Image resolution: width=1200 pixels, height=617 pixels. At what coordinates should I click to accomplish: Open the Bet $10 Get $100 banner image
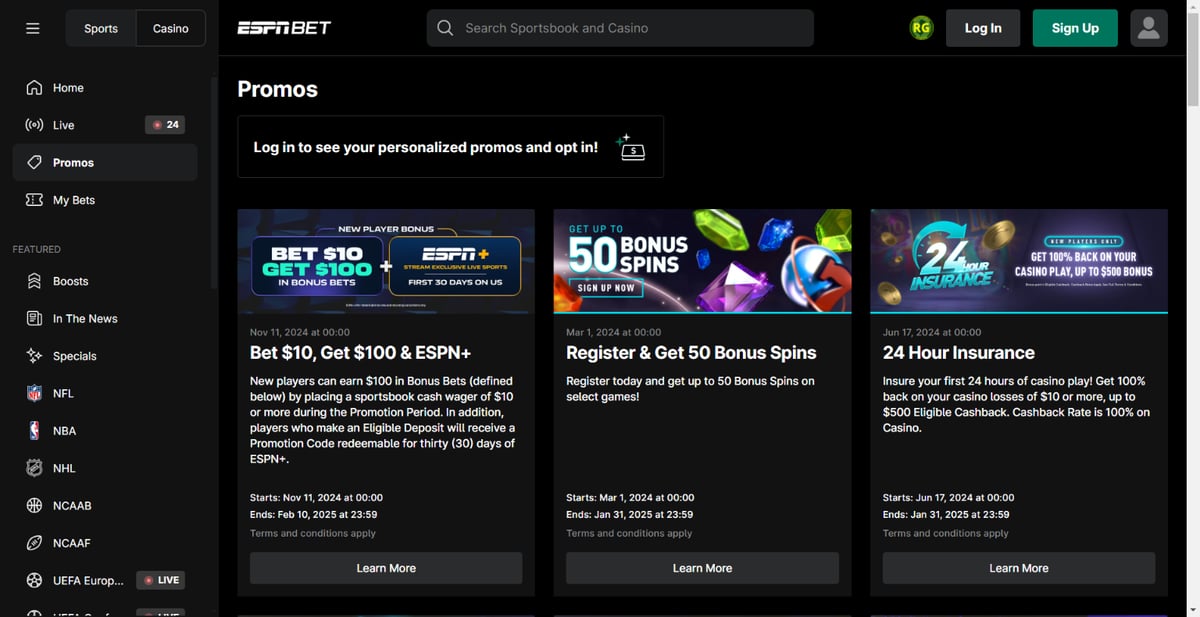(386, 261)
